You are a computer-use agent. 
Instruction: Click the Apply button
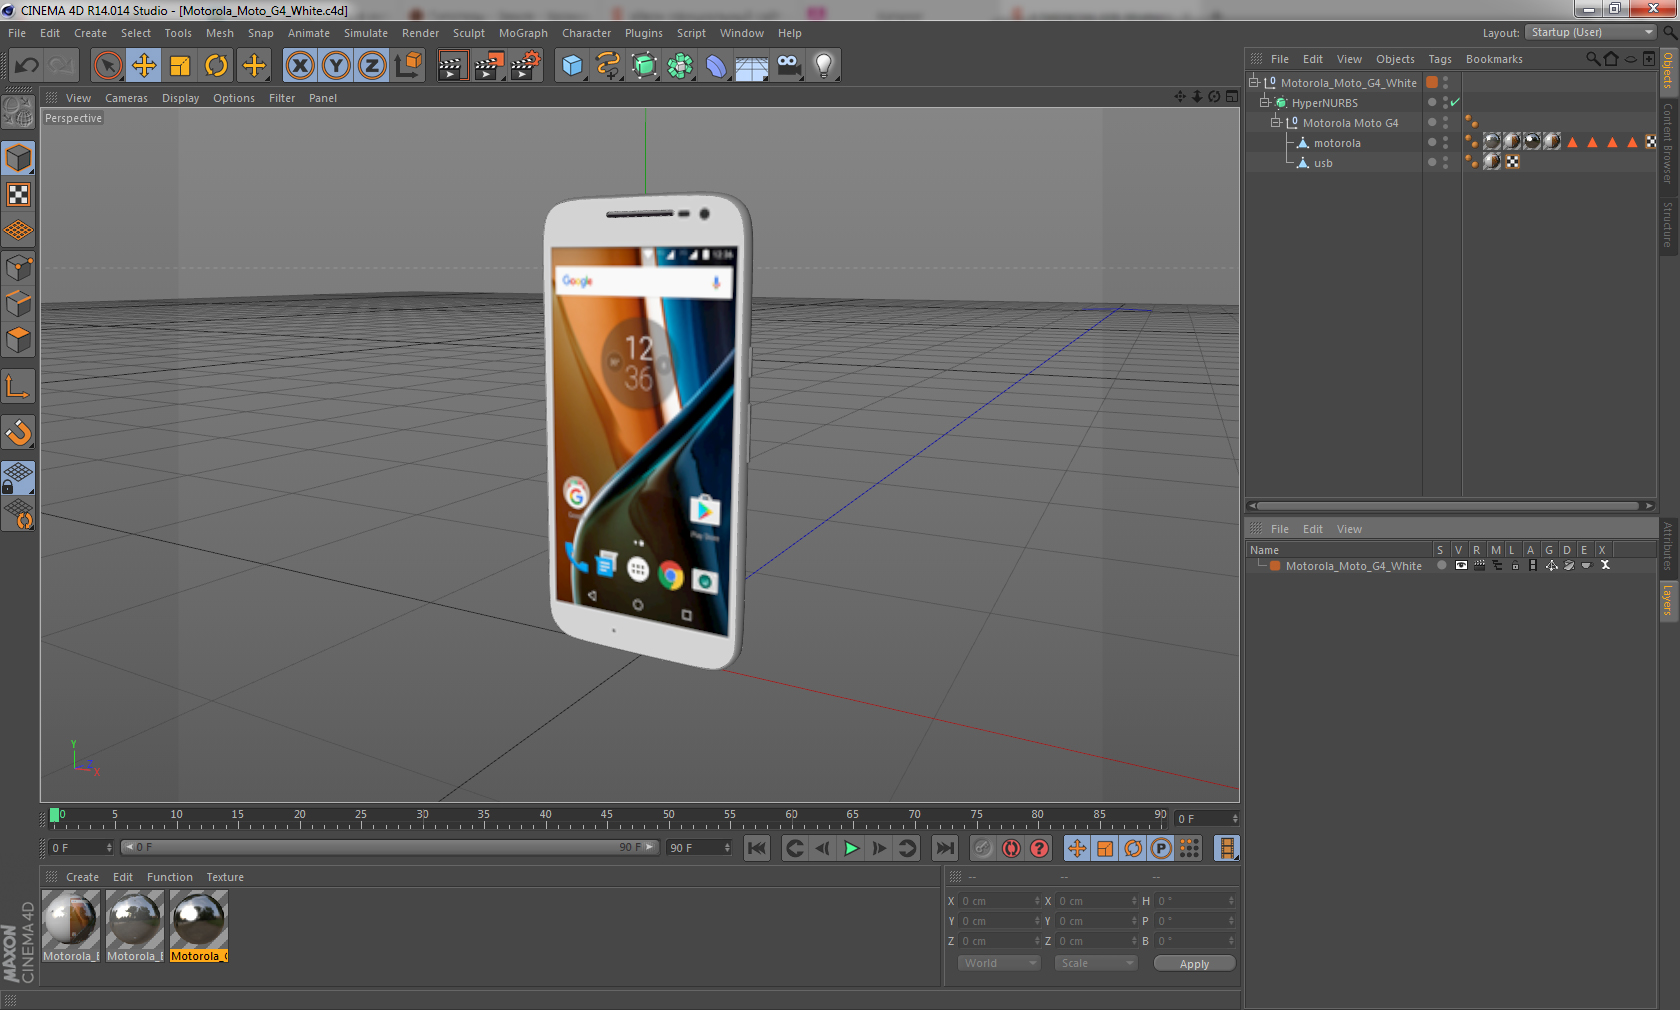tap(1194, 964)
